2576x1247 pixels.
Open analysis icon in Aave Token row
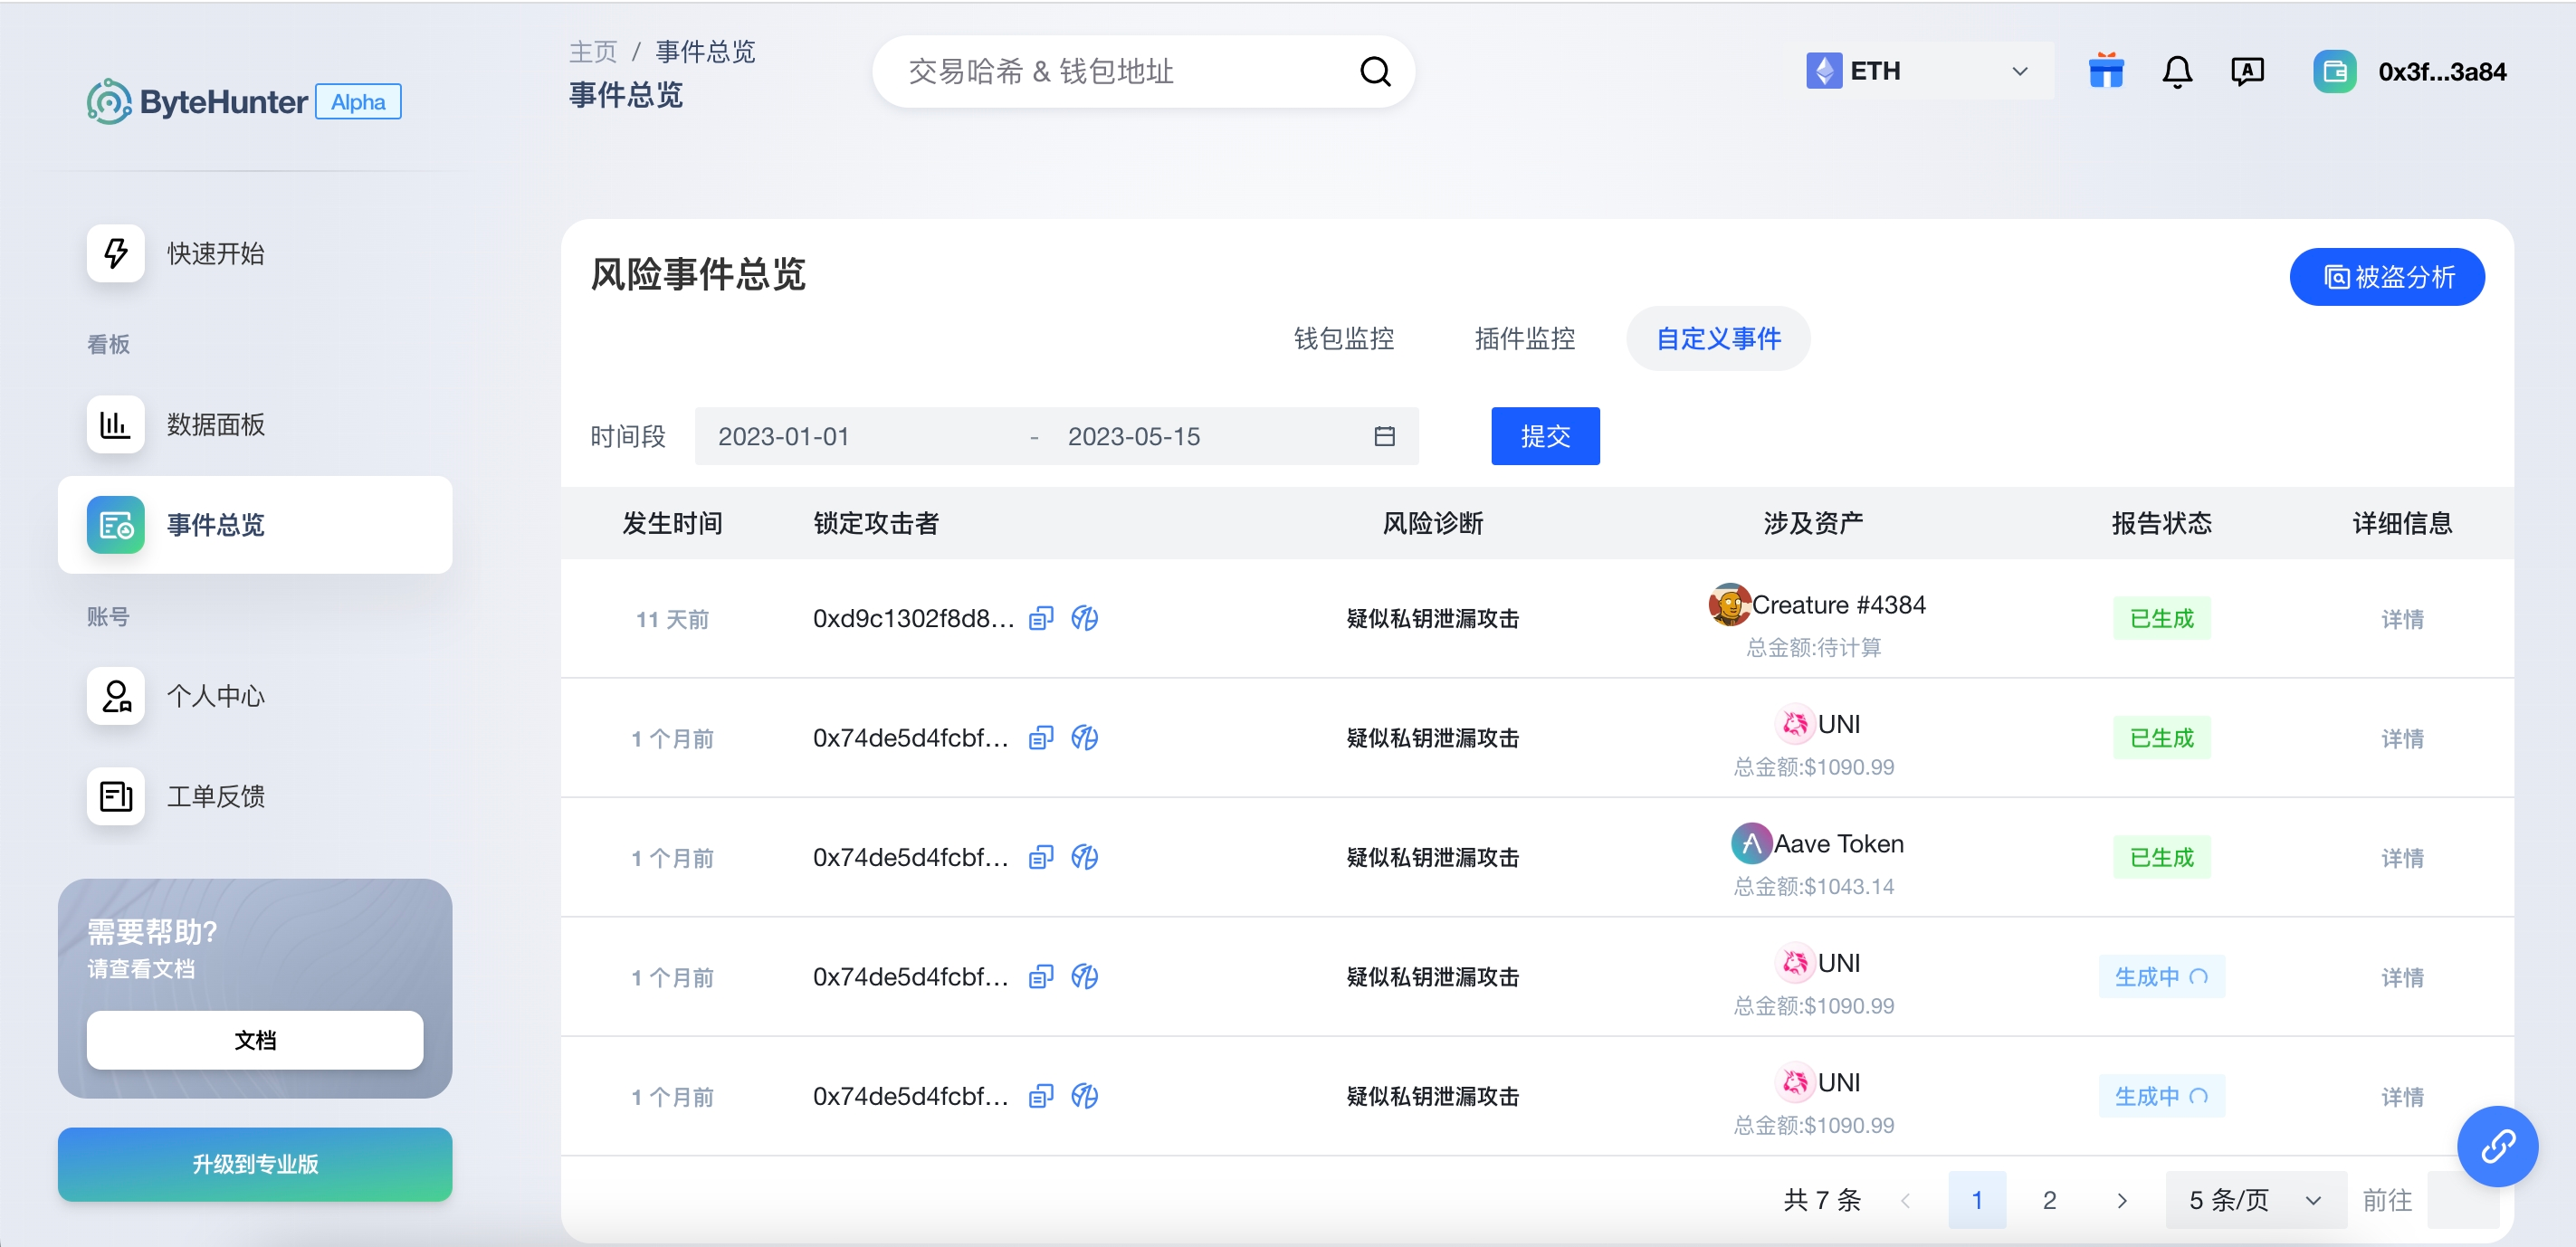tap(1084, 858)
